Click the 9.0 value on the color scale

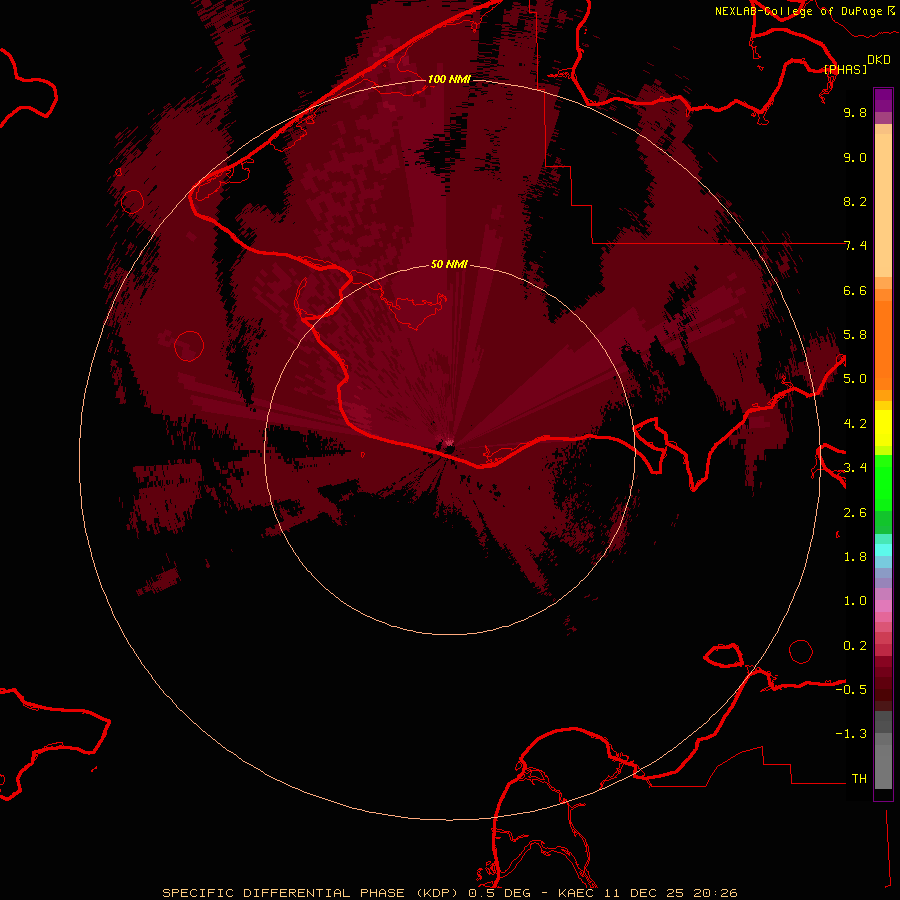pyautogui.click(x=855, y=158)
